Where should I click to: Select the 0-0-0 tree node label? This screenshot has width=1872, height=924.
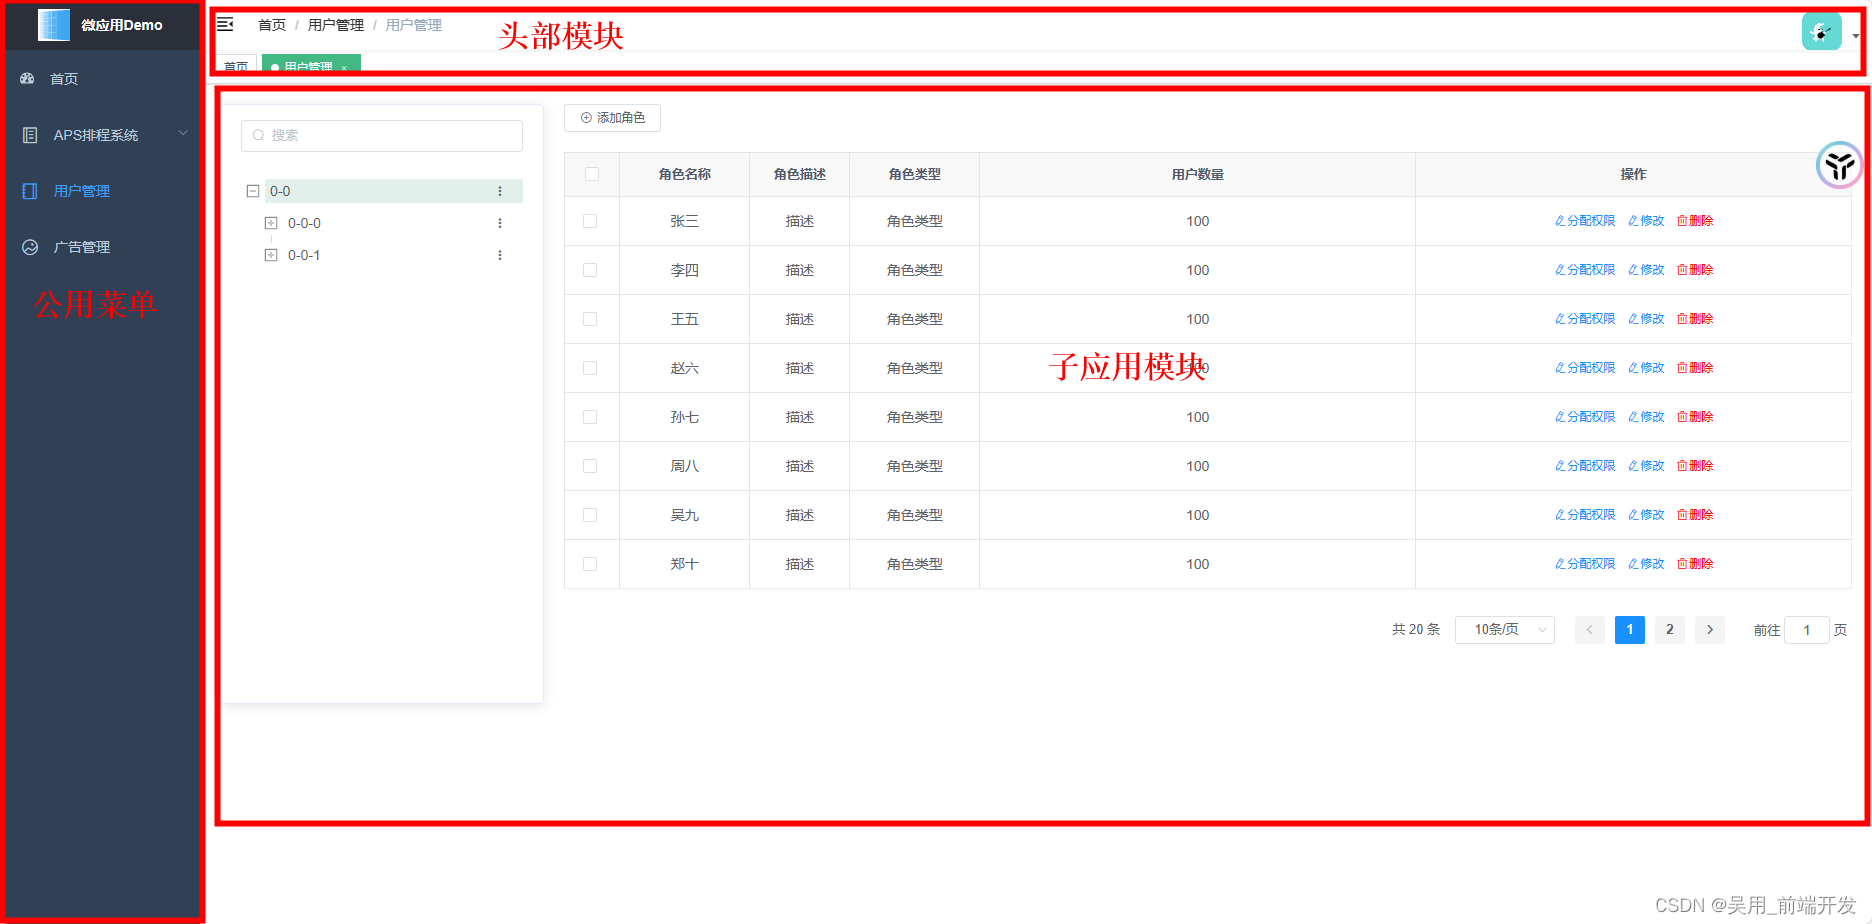pos(304,223)
